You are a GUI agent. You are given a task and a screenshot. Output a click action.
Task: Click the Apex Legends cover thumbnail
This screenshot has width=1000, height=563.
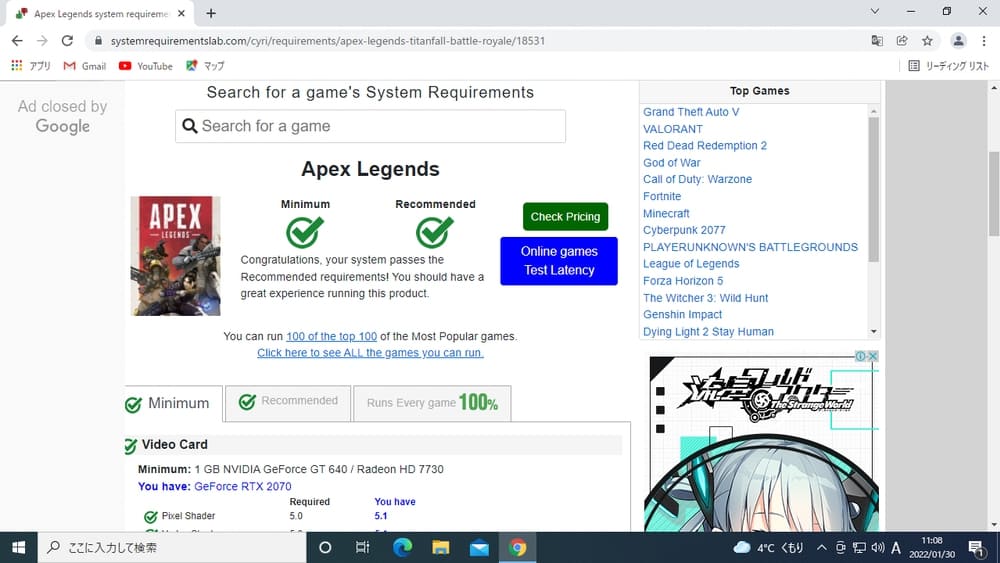coord(175,256)
